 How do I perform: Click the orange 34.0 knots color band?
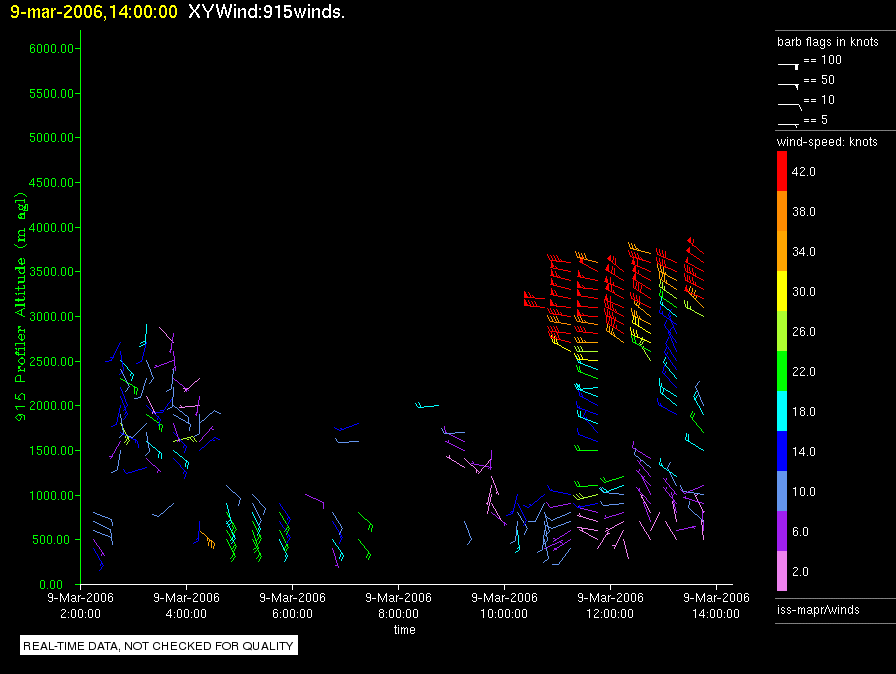pyautogui.click(x=782, y=251)
